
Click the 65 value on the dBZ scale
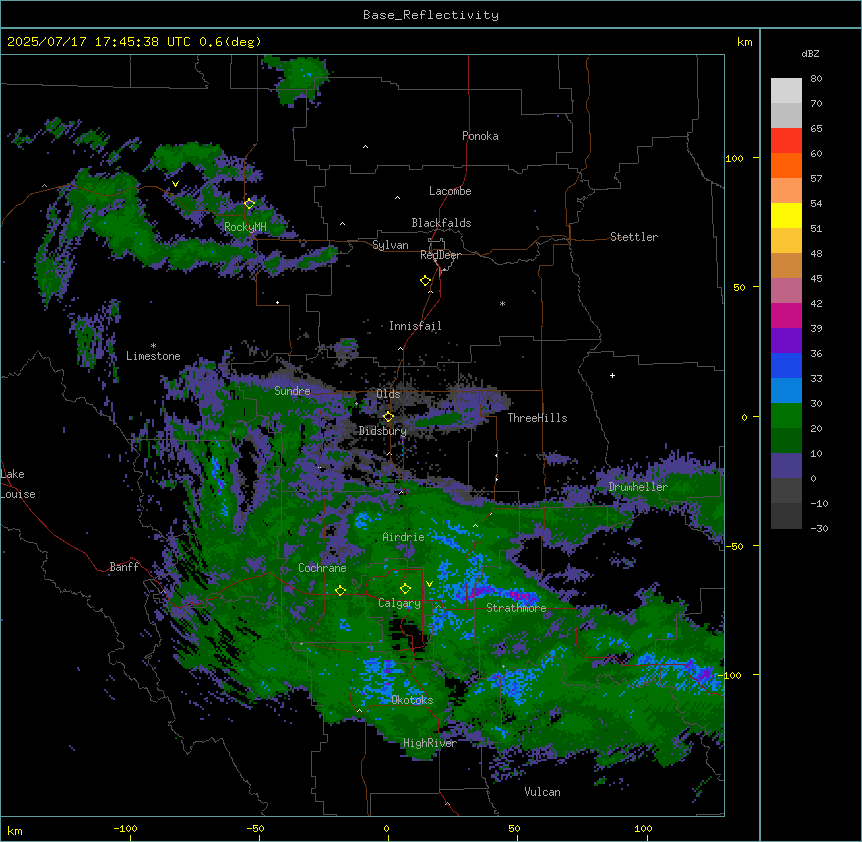click(x=816, y=129)
